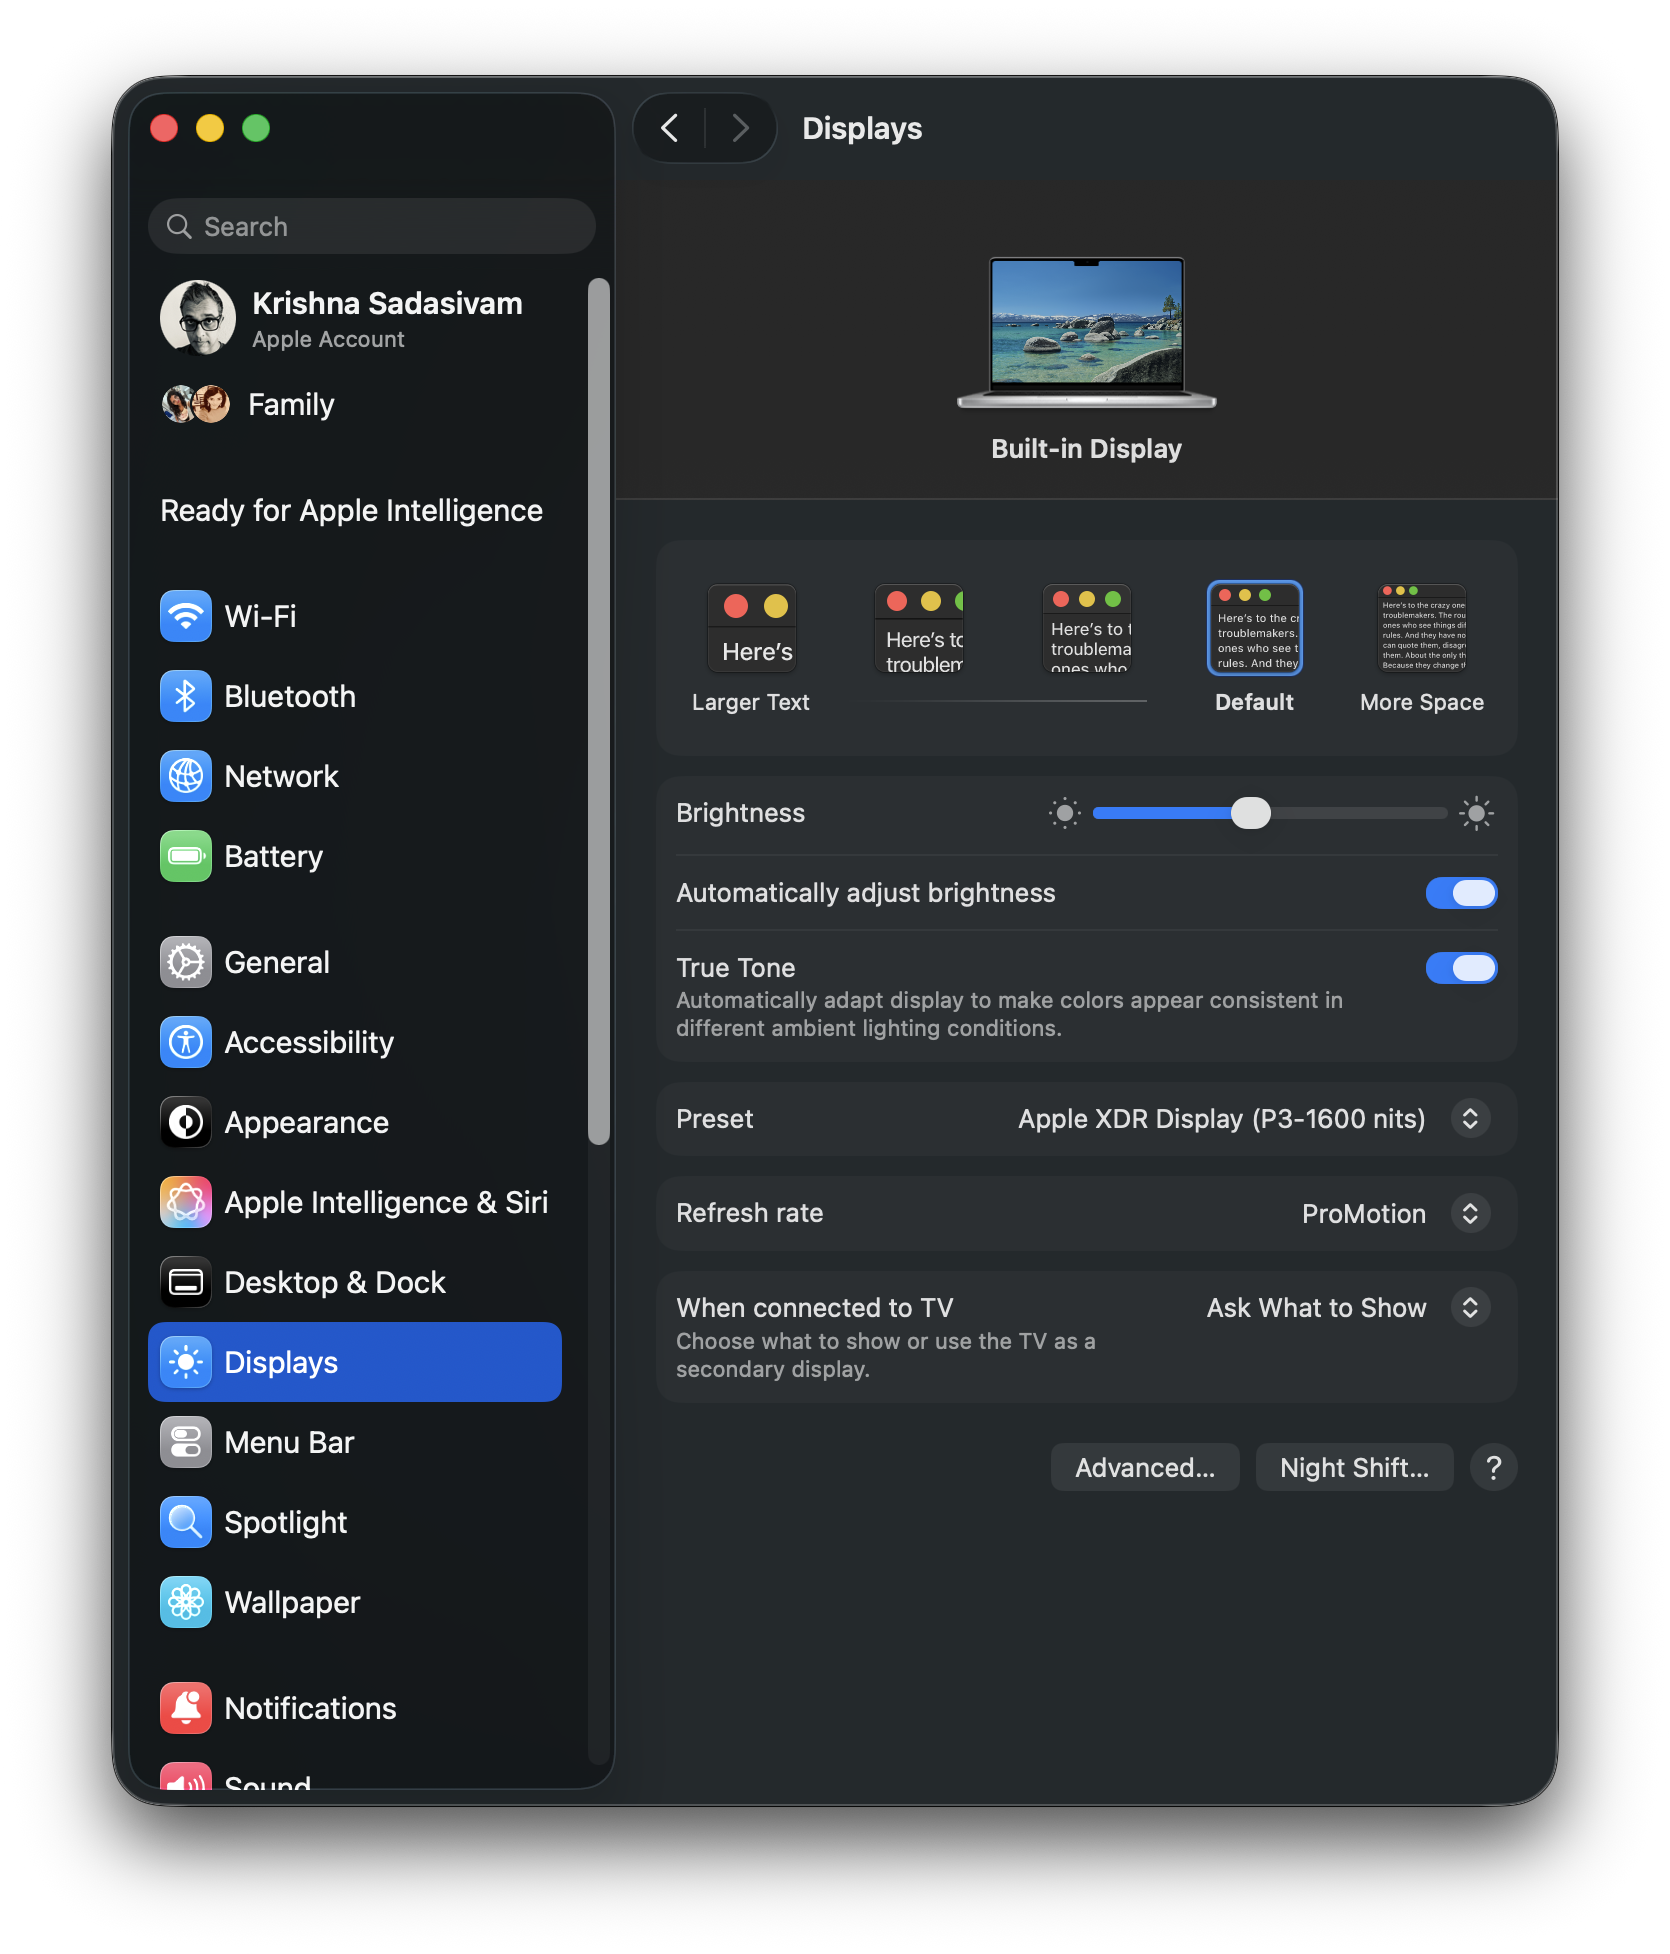Click Krishna Sadasivam profile picture

click(198, 318)
